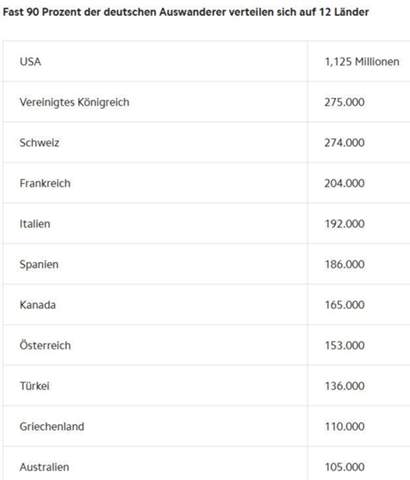Click the table heading about deutschen Auswanderer
Screen dimensions: 410x480
pyautogui.click(x=186, y=12)
